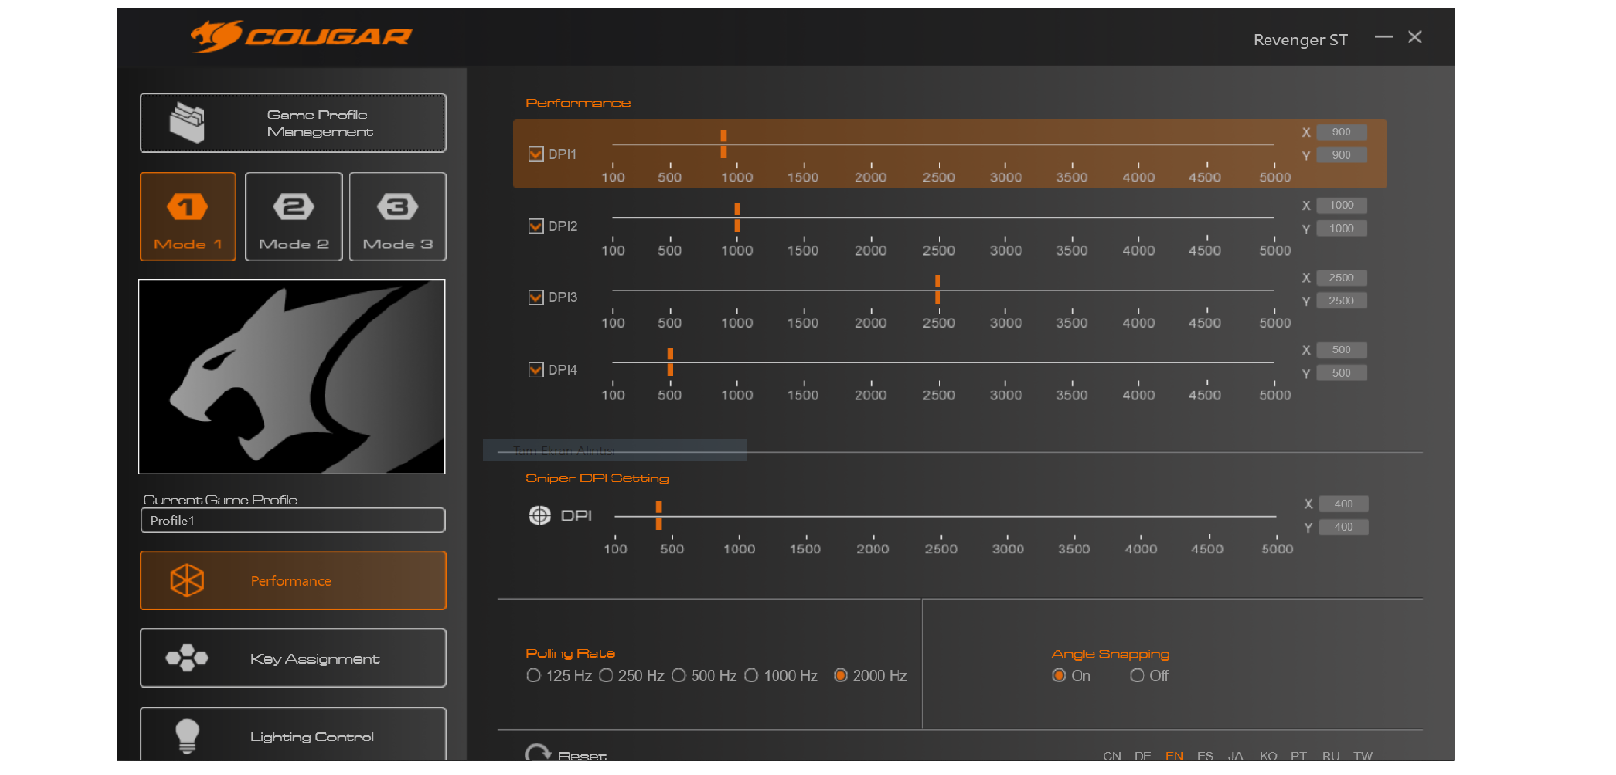Minimize the Cougar window
The image size is (1616, 775).
click(x=1384, y=37)
